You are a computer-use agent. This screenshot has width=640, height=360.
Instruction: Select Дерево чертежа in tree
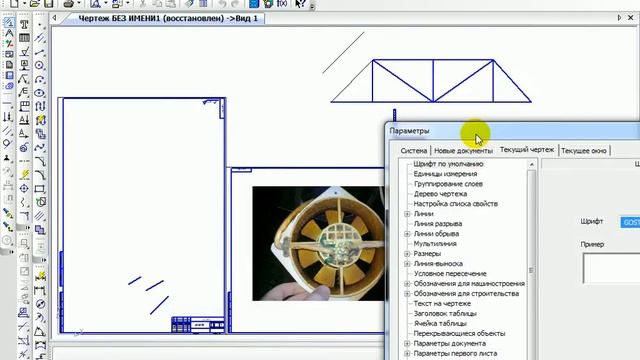[440, 194]
